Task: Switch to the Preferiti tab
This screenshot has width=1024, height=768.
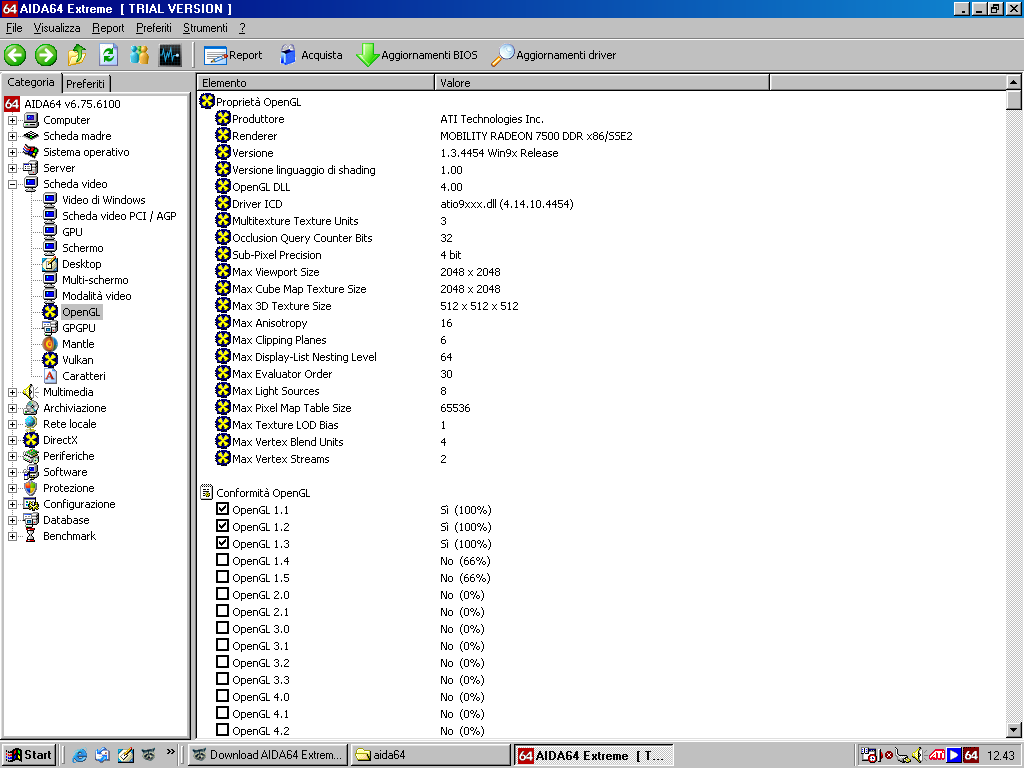Action: pos(86,84)
